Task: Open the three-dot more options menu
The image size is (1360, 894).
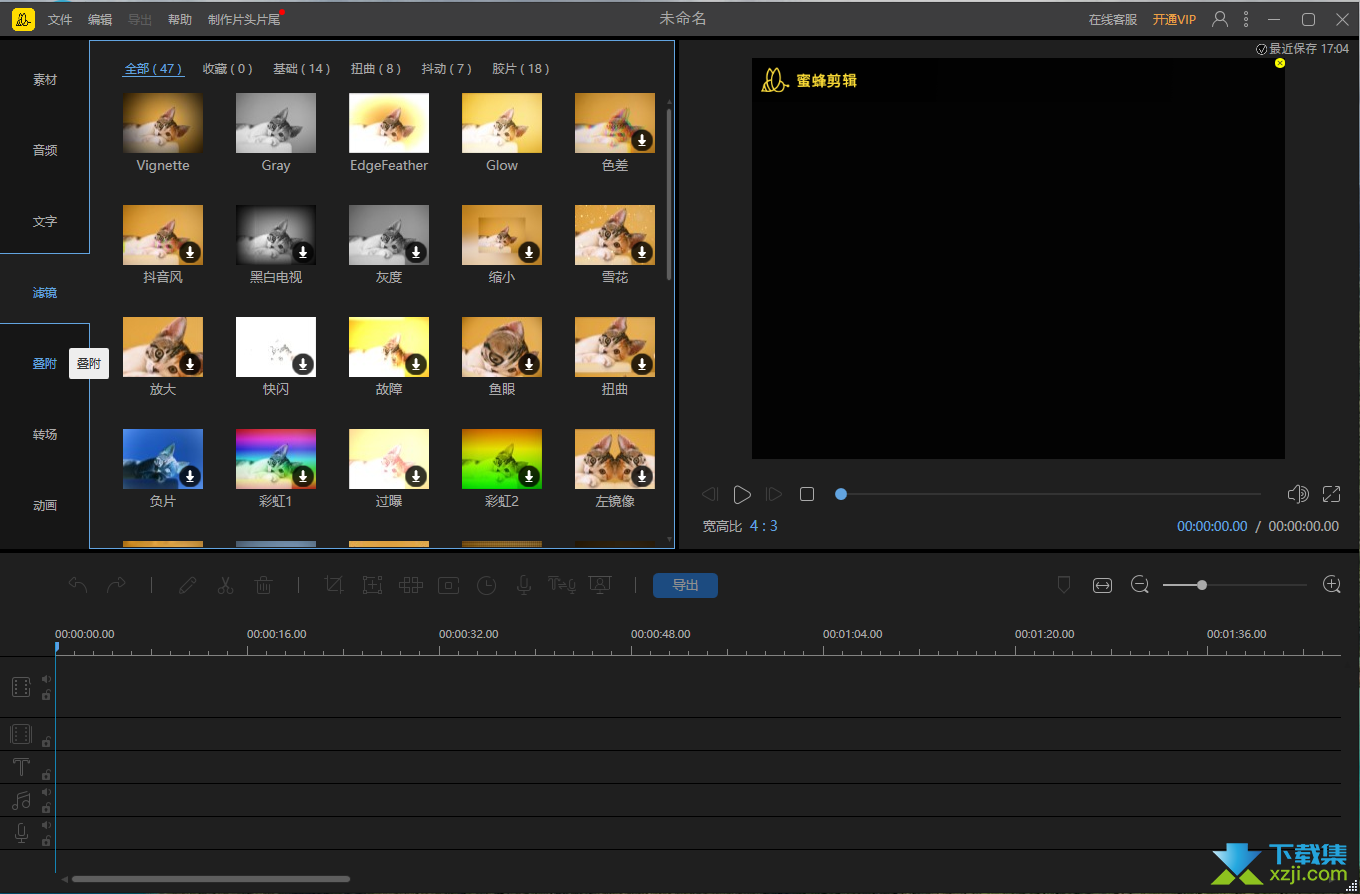Action: coord(1246,19)
